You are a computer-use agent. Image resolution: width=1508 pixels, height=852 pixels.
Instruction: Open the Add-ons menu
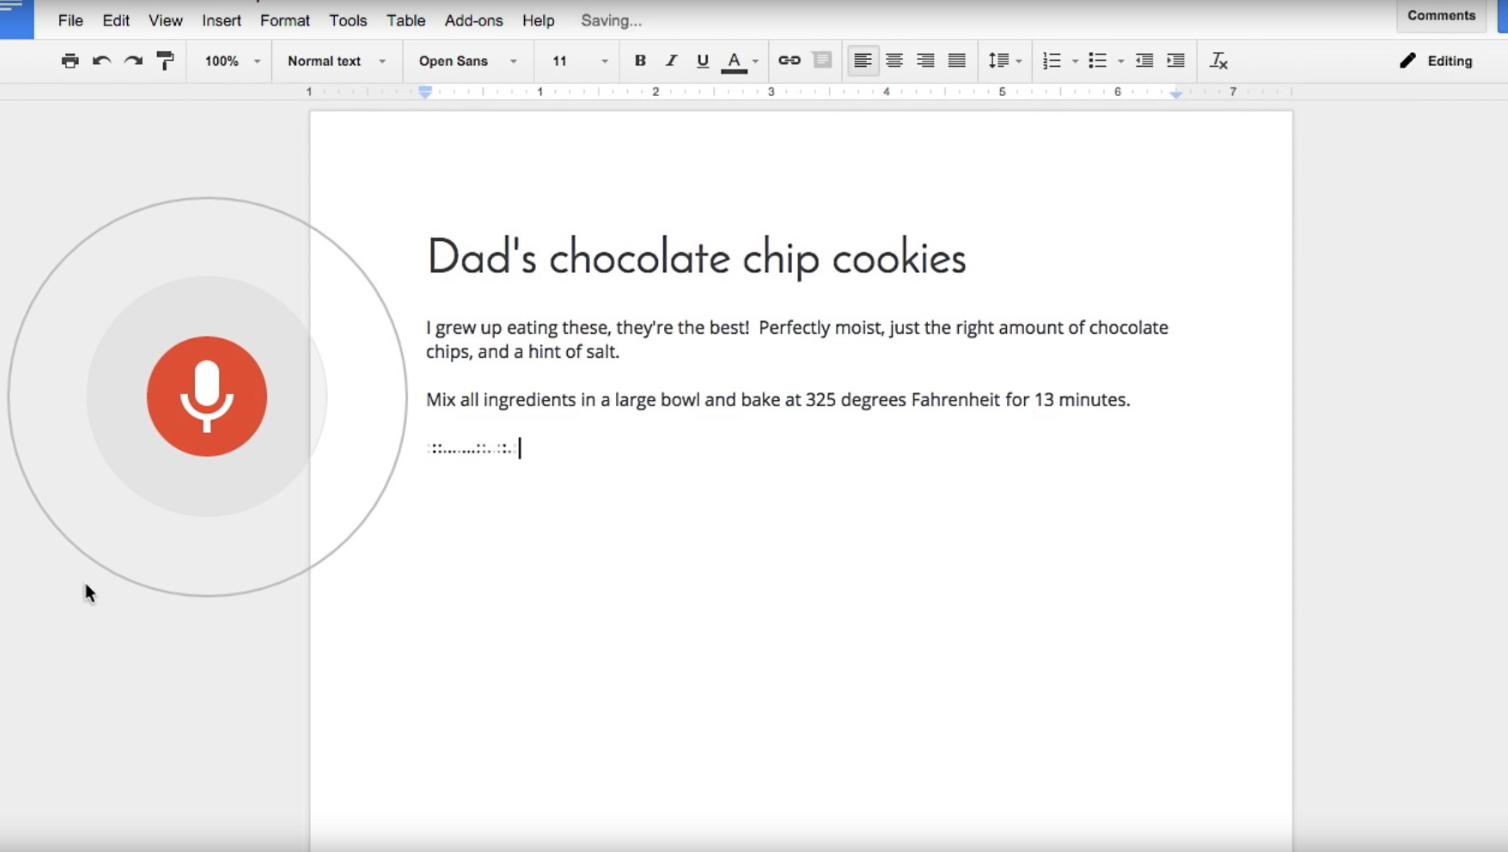(x=473, y=20)
